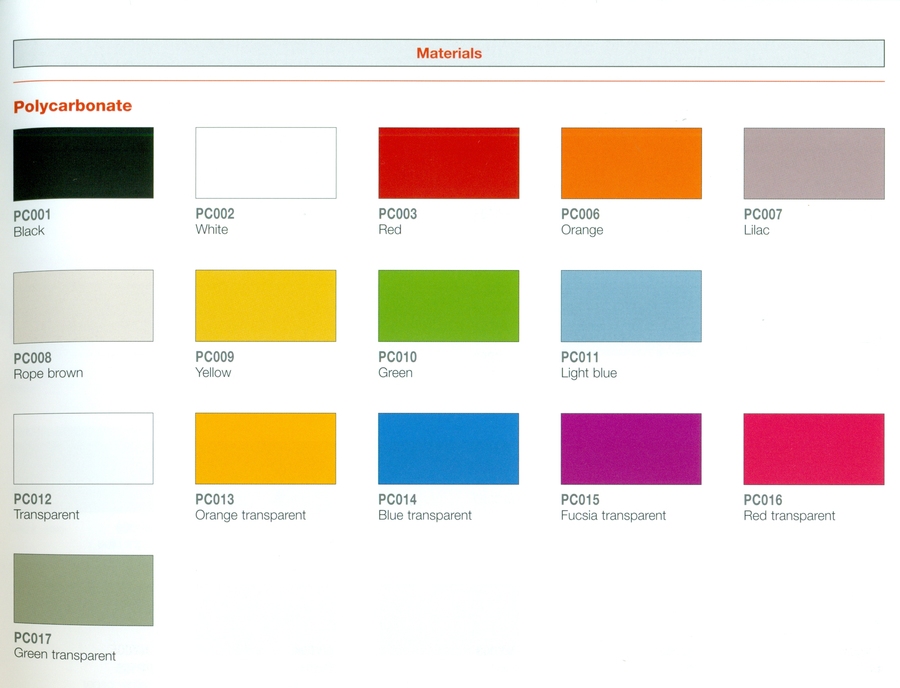Click the 'Orange transparent' name text

point(250,515)
